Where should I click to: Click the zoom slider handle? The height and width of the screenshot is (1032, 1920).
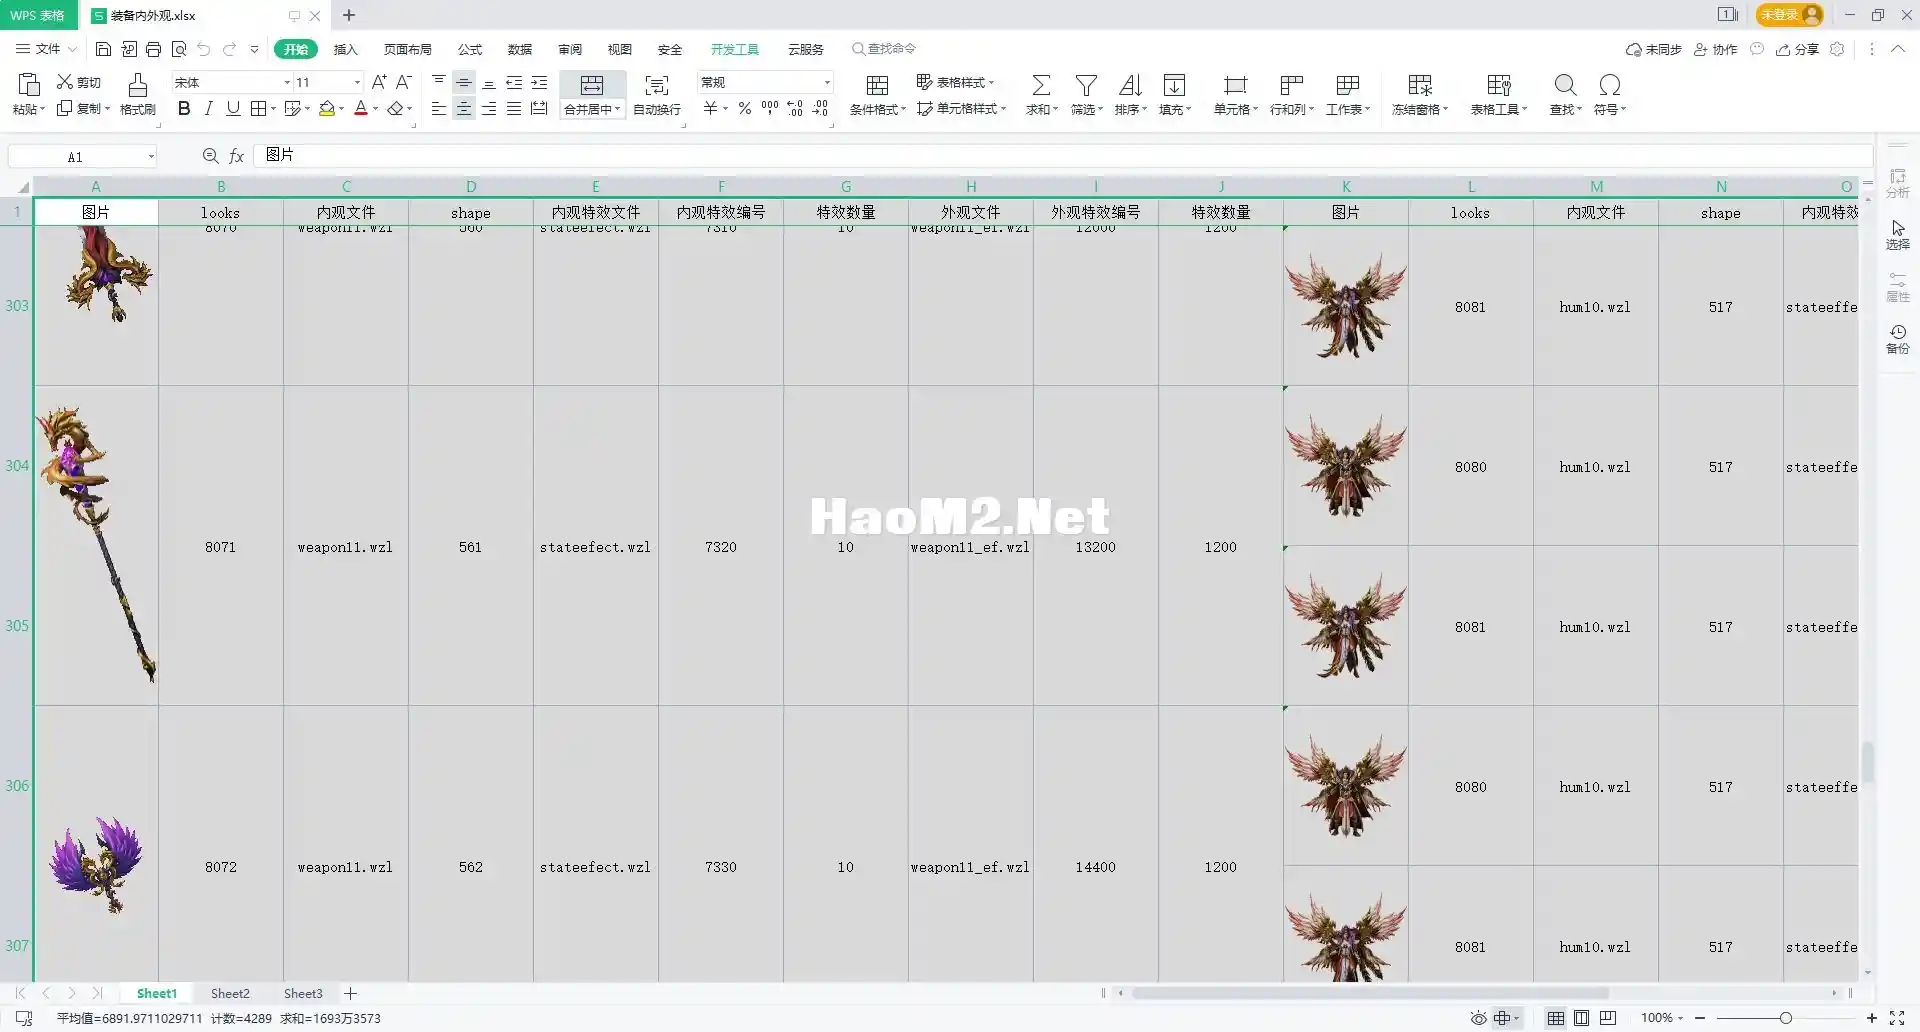click(x=1785, y=1018)
